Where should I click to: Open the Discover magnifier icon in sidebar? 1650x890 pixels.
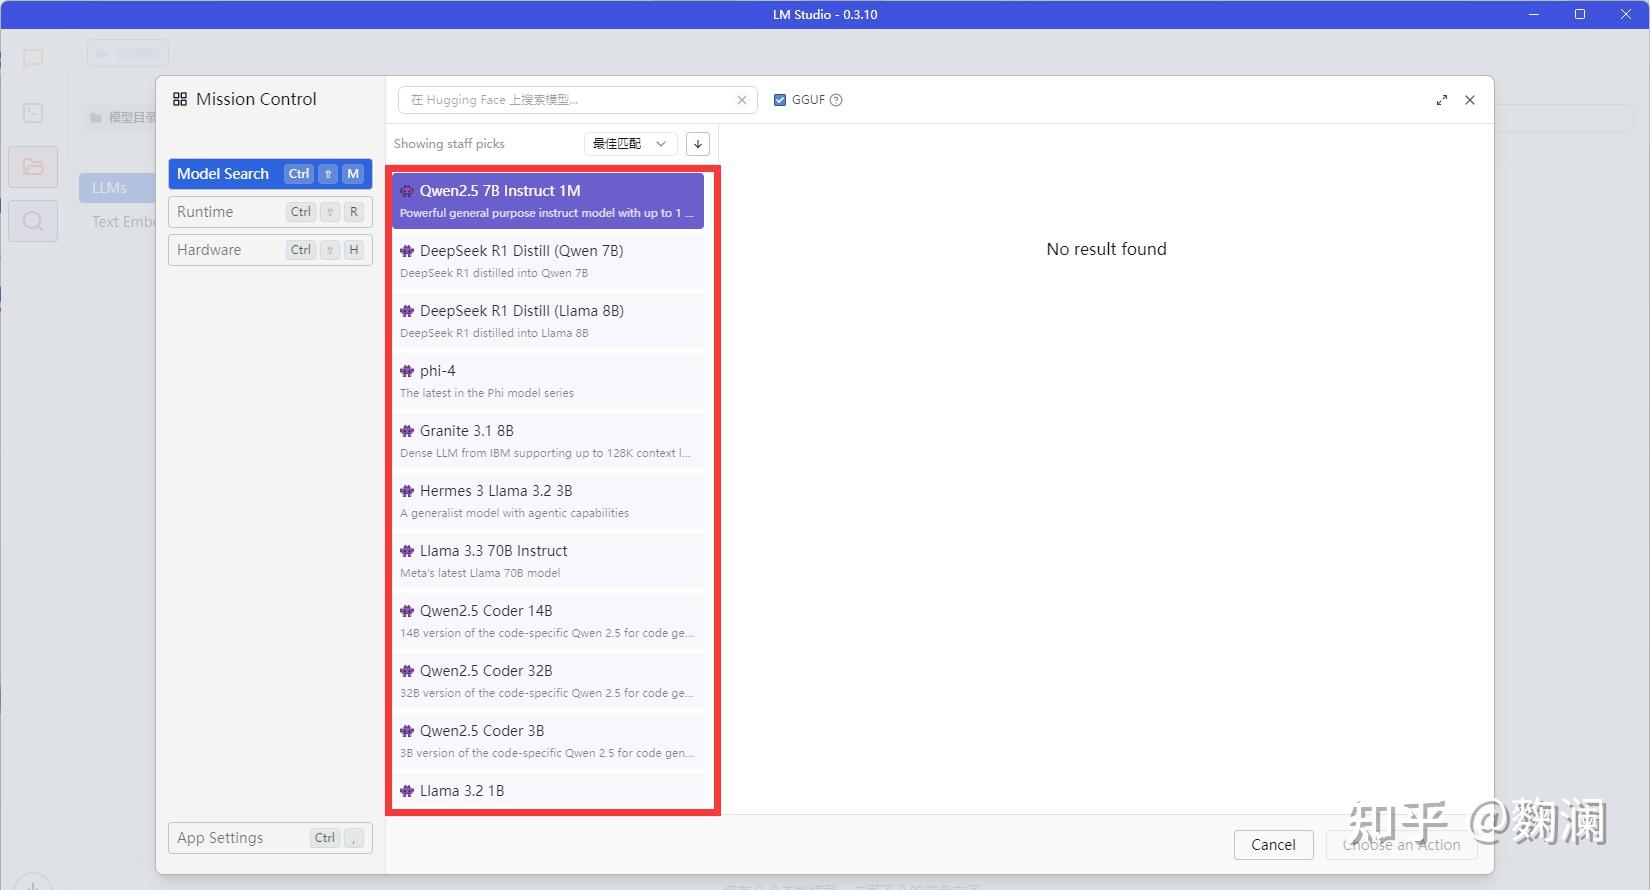tap(33, 221)
